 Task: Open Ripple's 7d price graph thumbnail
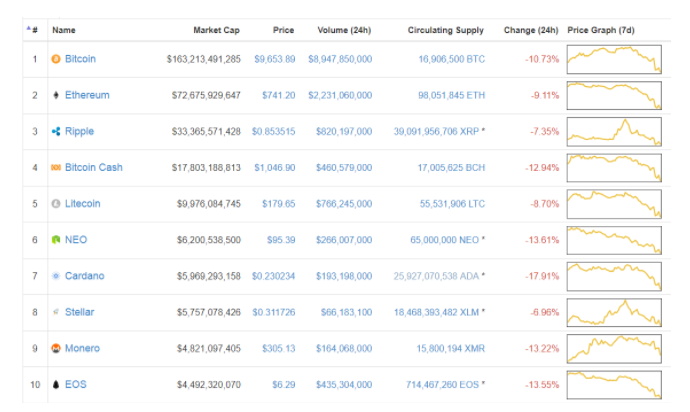[614, 132]
